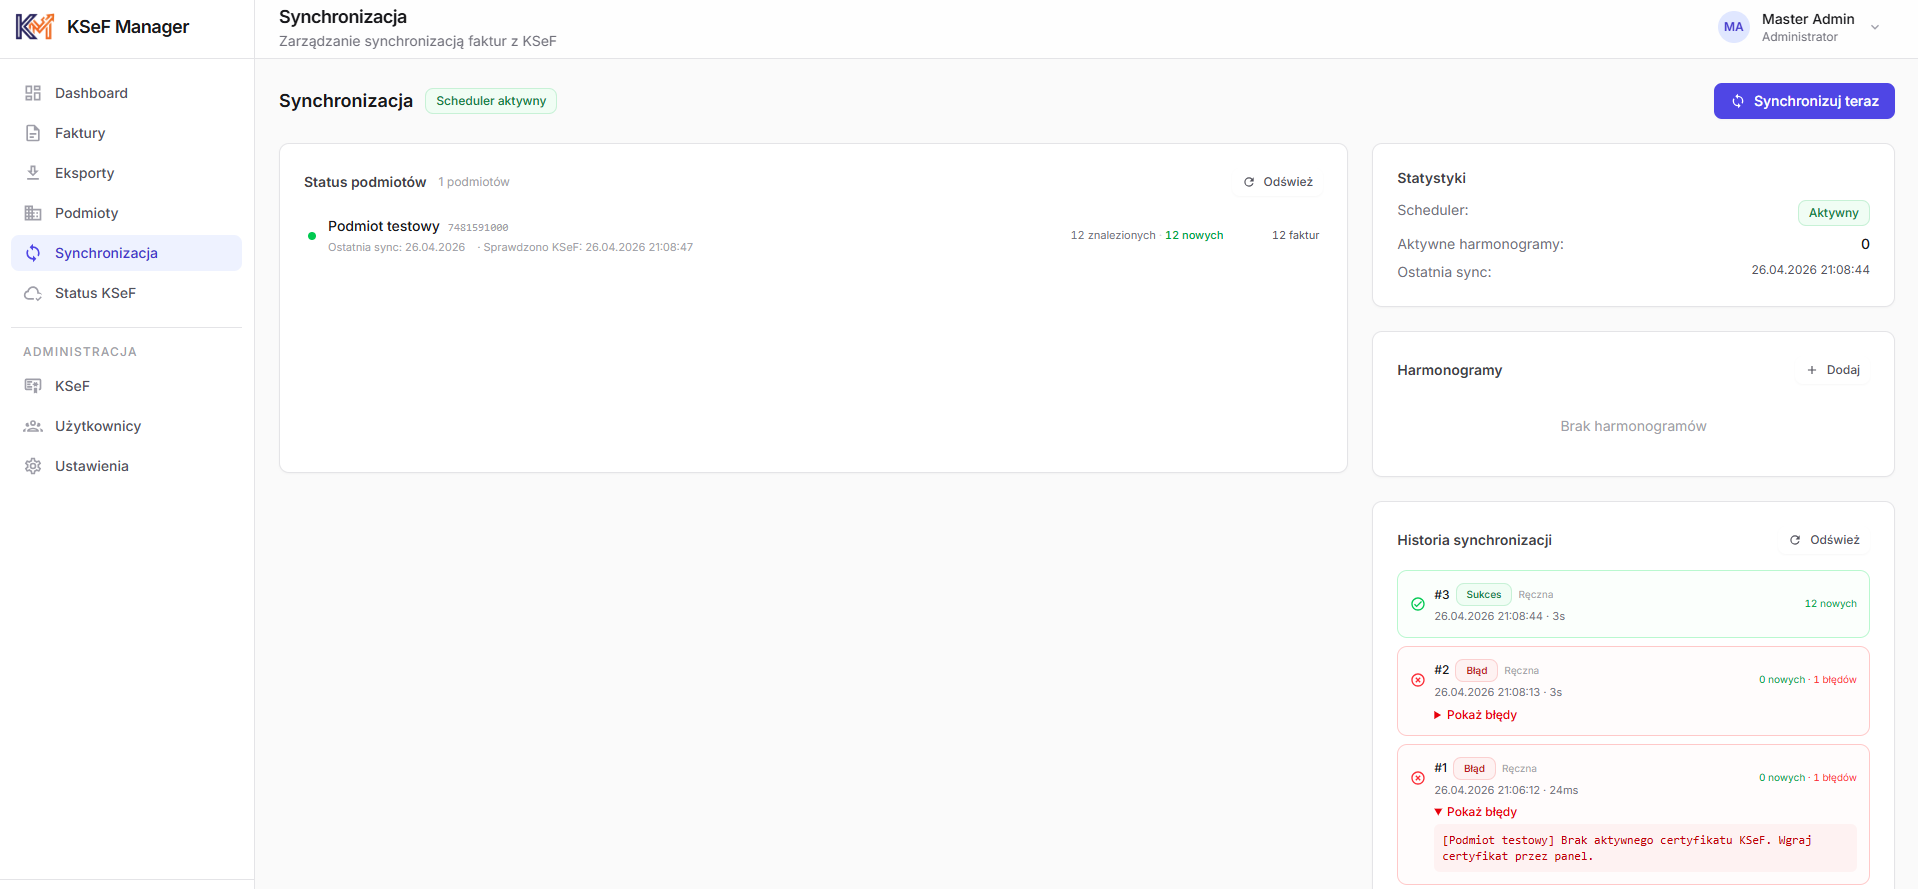Click the Synchronizuj teraz button
This screenshot has height=889, width=1918.
click(1804, 101)
